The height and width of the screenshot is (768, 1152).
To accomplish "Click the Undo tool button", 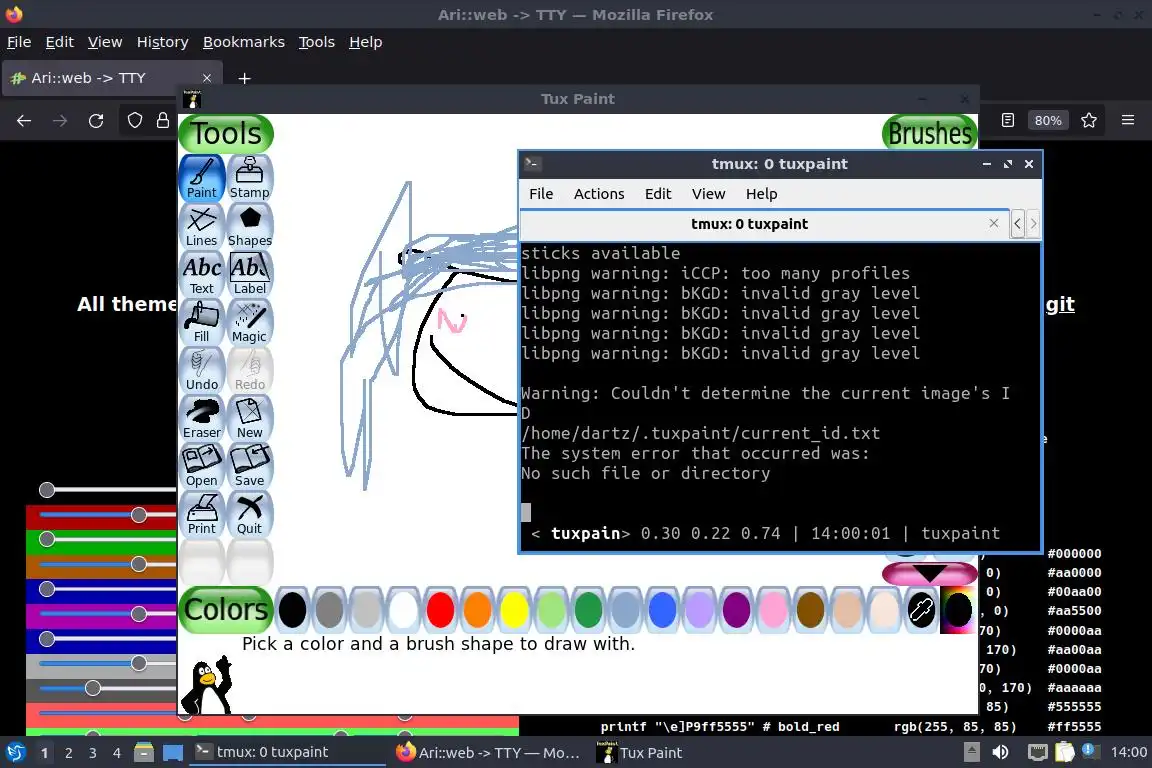I will click(201, 370).
